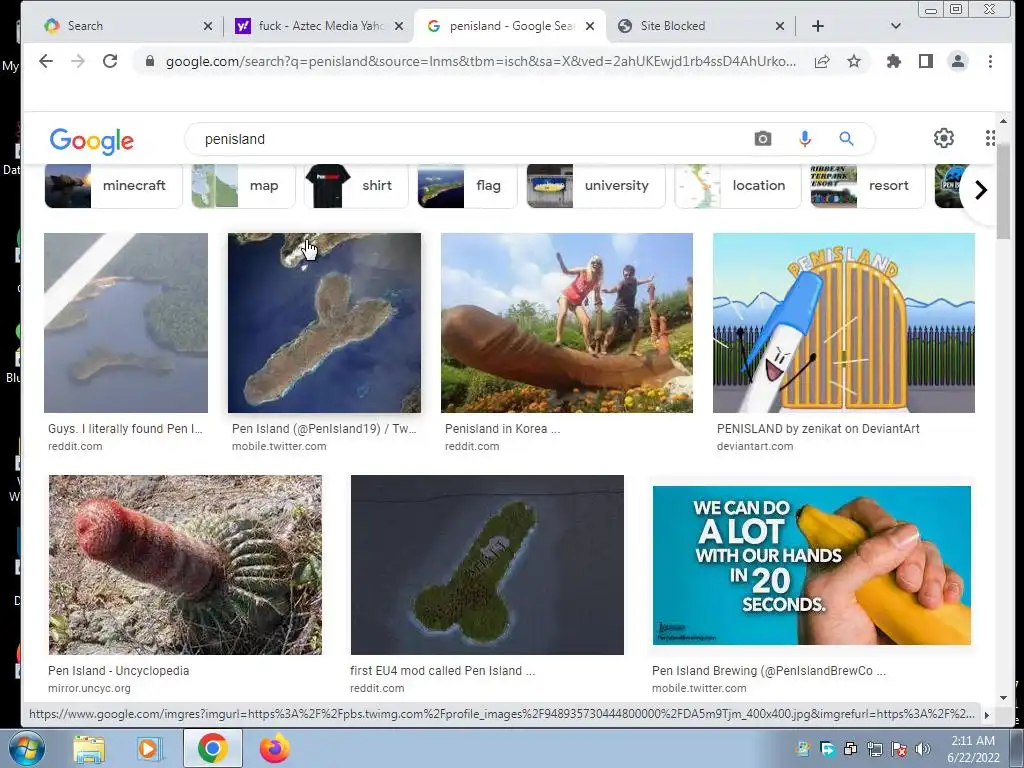Launch Windows Media Player from taskbar
This screenshot has height=768, width=1024.
click(149, 749)
